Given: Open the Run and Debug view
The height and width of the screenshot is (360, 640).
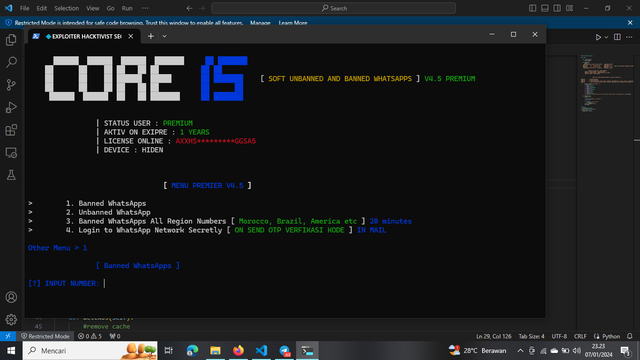Looking at the screenshot, I should [x=11, y=107].
